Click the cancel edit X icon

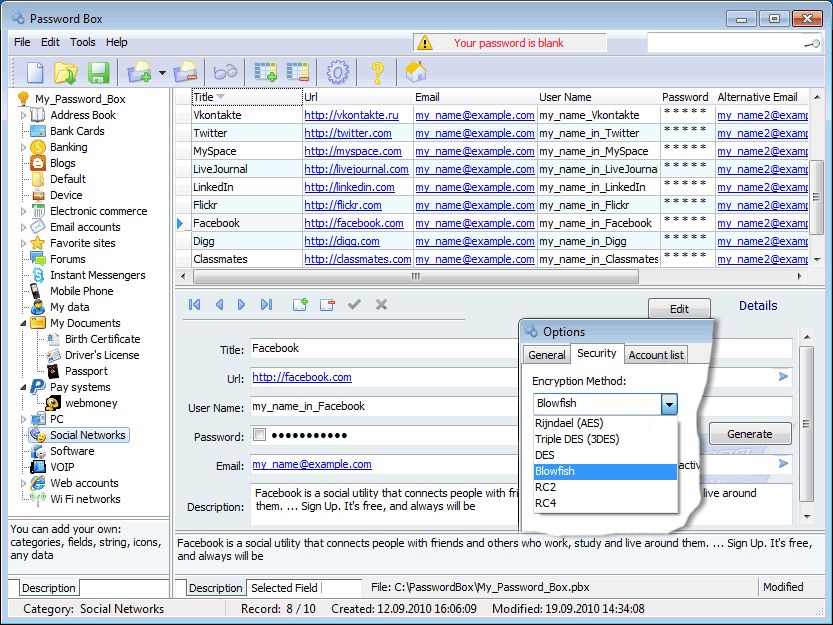[381, 305]
